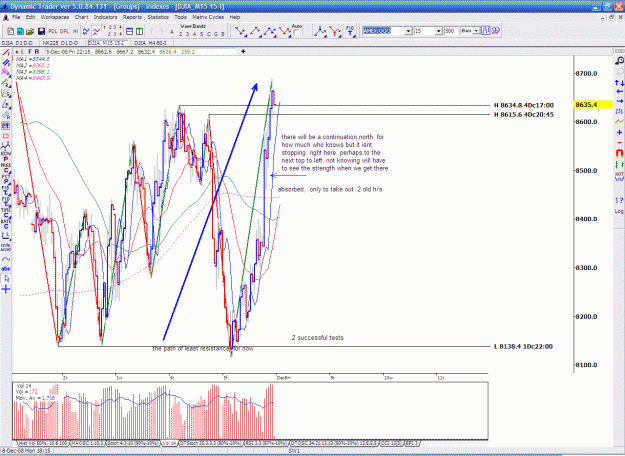Click the 500 bars input field
Image resolution: width=625 pixels, height=456 pixels.
[450, 31]
